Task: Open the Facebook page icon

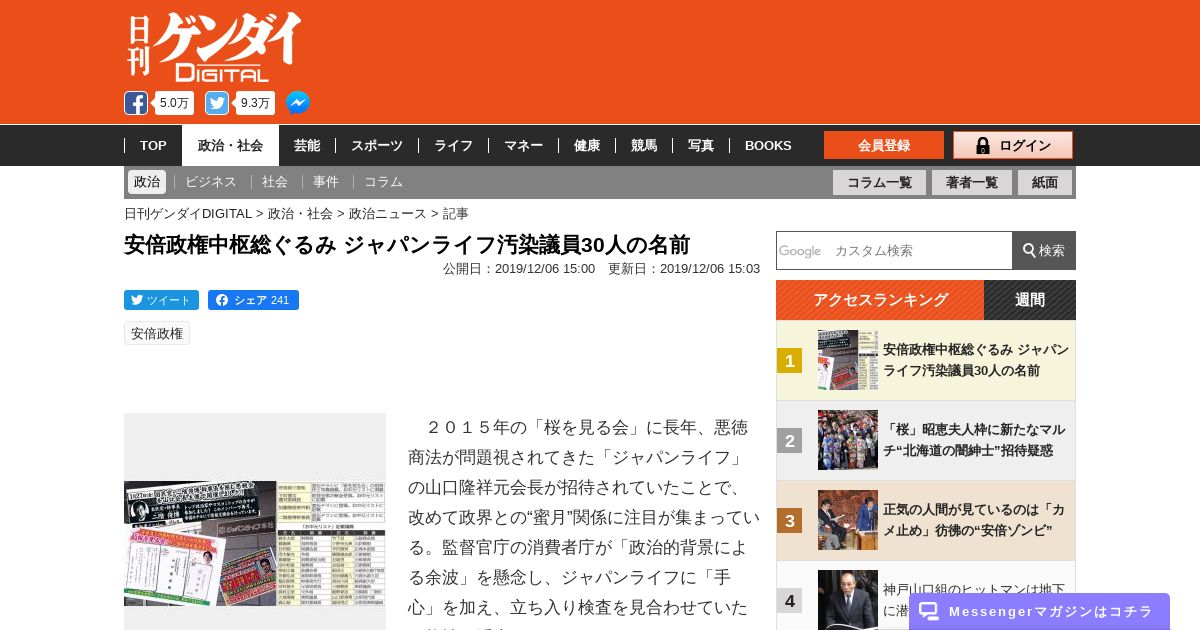Action: [136, 103]
